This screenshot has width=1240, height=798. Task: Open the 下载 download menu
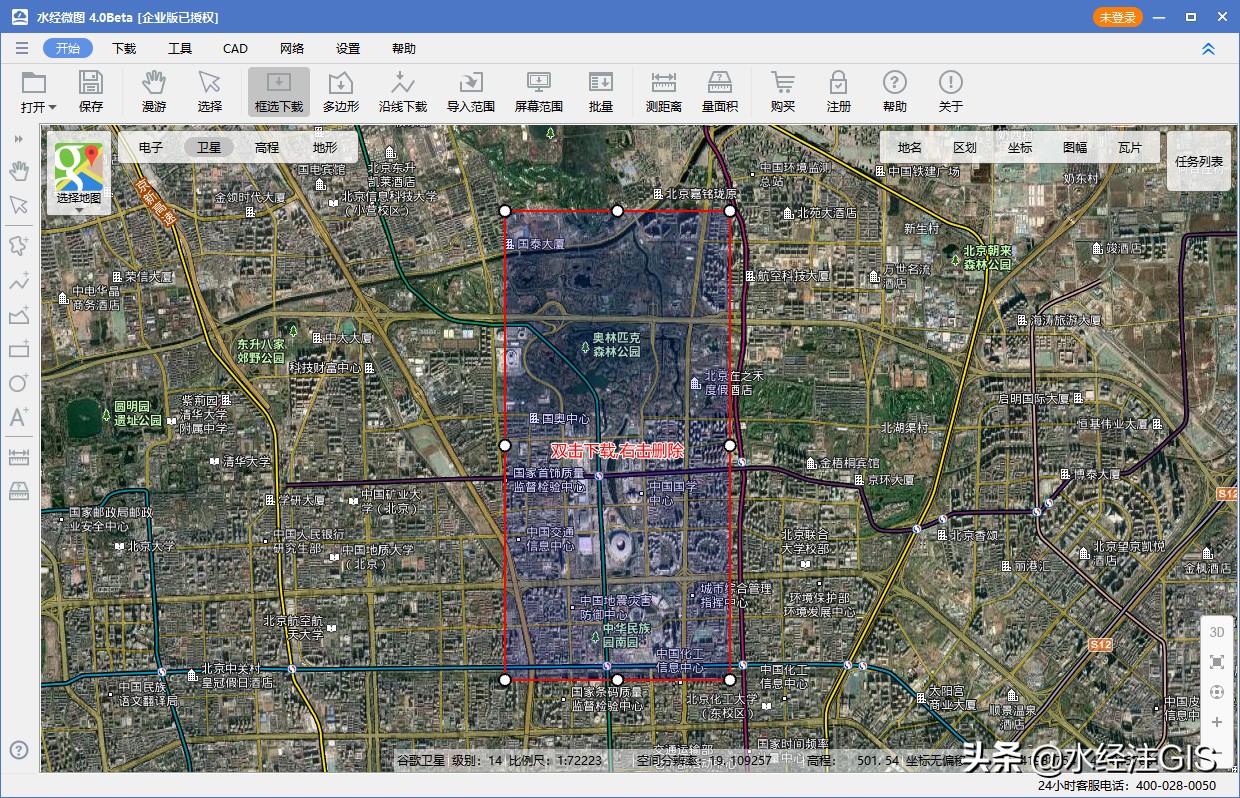tap(123, 47)
